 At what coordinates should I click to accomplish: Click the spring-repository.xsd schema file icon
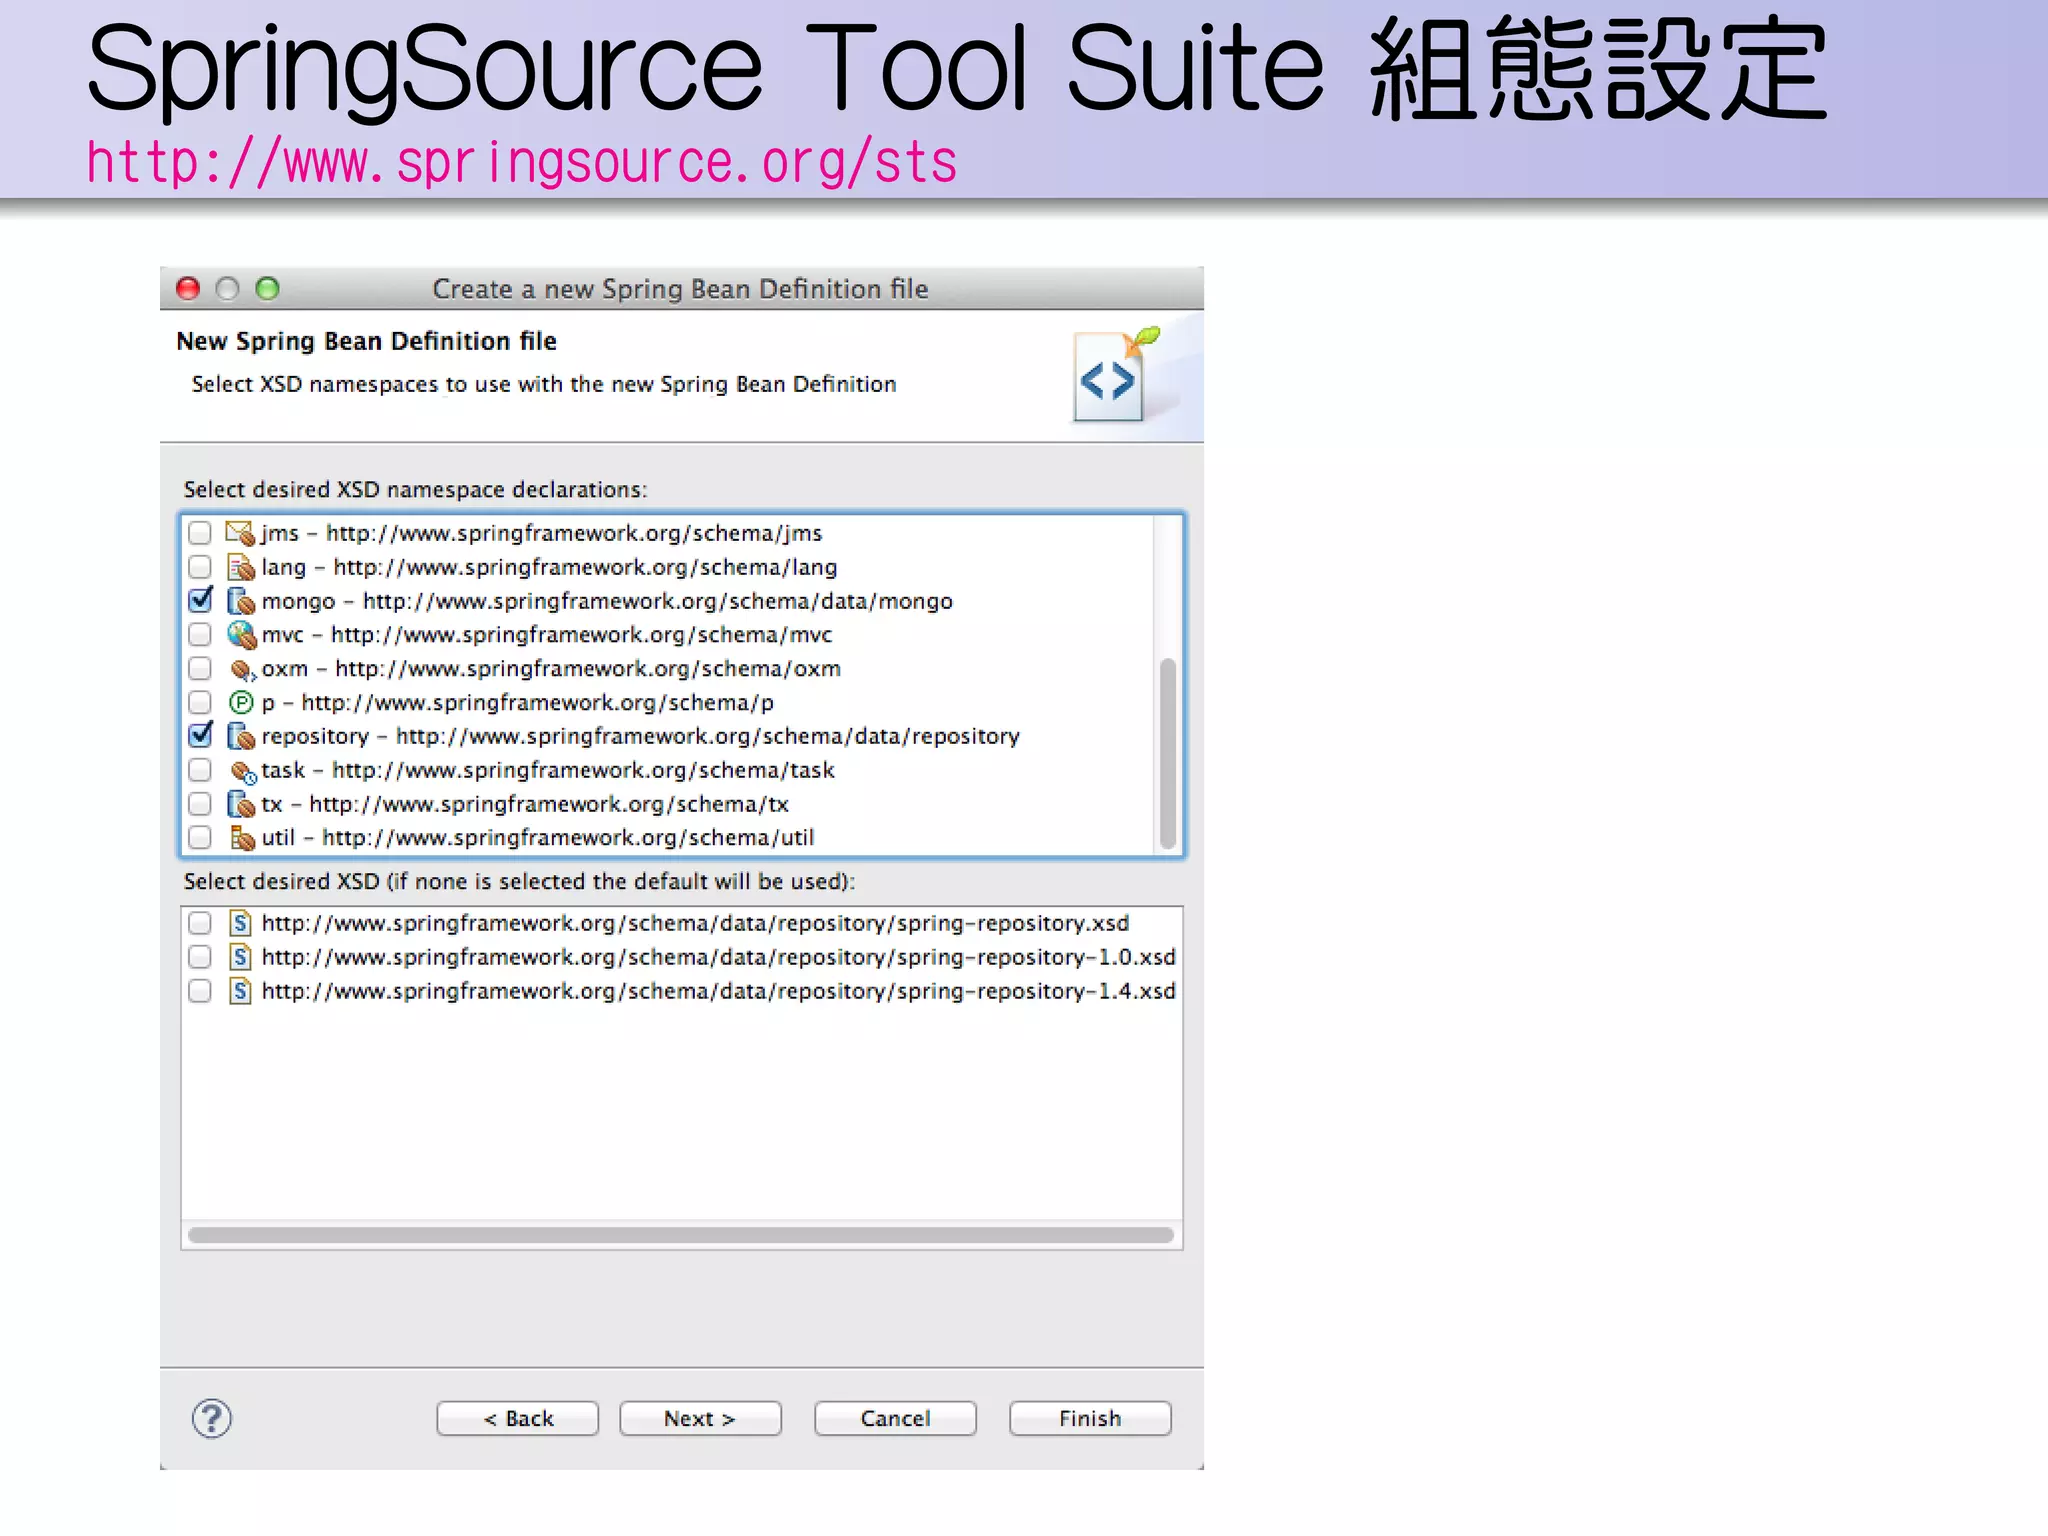click(240, 922)
